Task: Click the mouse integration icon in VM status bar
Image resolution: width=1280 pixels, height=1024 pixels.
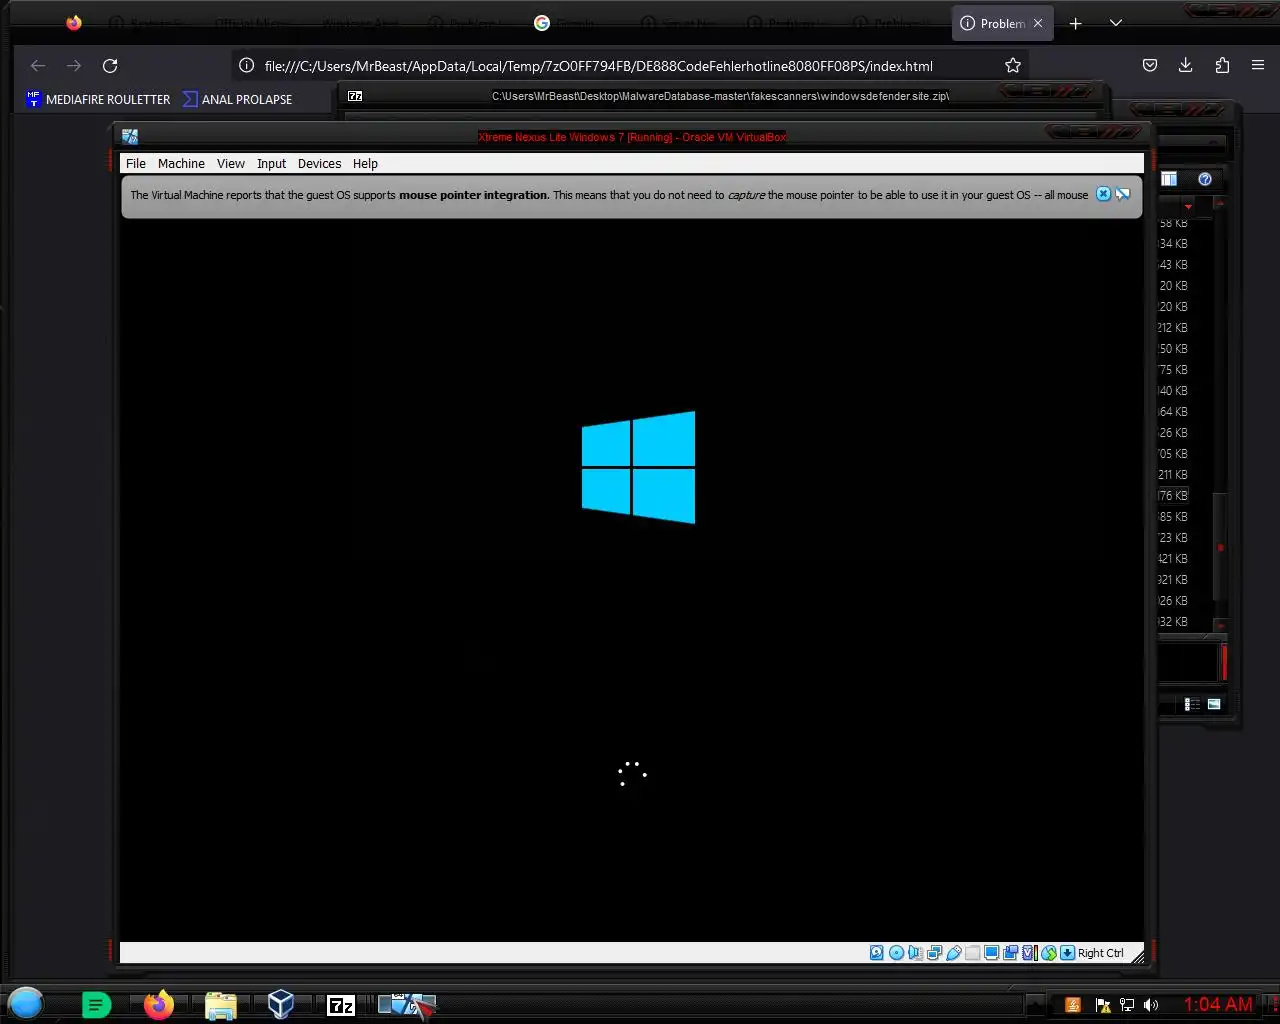Action: pos(1049,953)
